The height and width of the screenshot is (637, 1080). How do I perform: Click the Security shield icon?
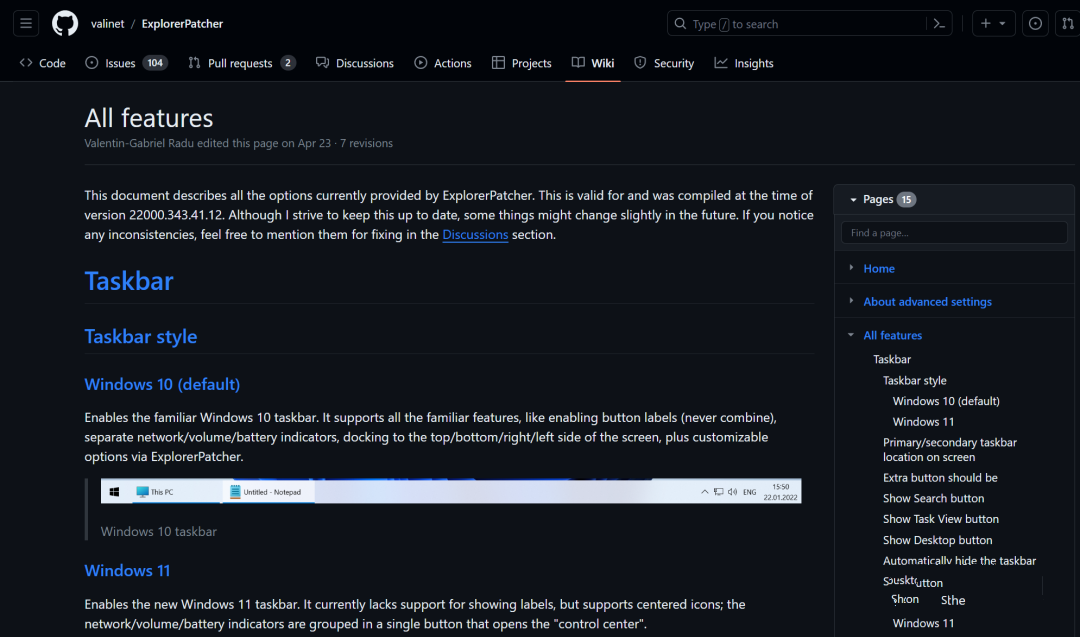(x=640, y=63)
